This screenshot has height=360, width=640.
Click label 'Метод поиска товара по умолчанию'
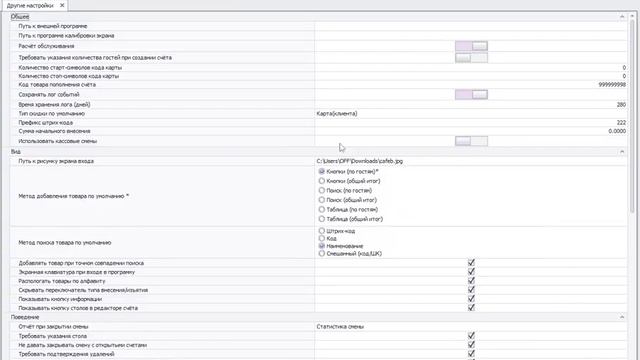click(x=64, y=243)
